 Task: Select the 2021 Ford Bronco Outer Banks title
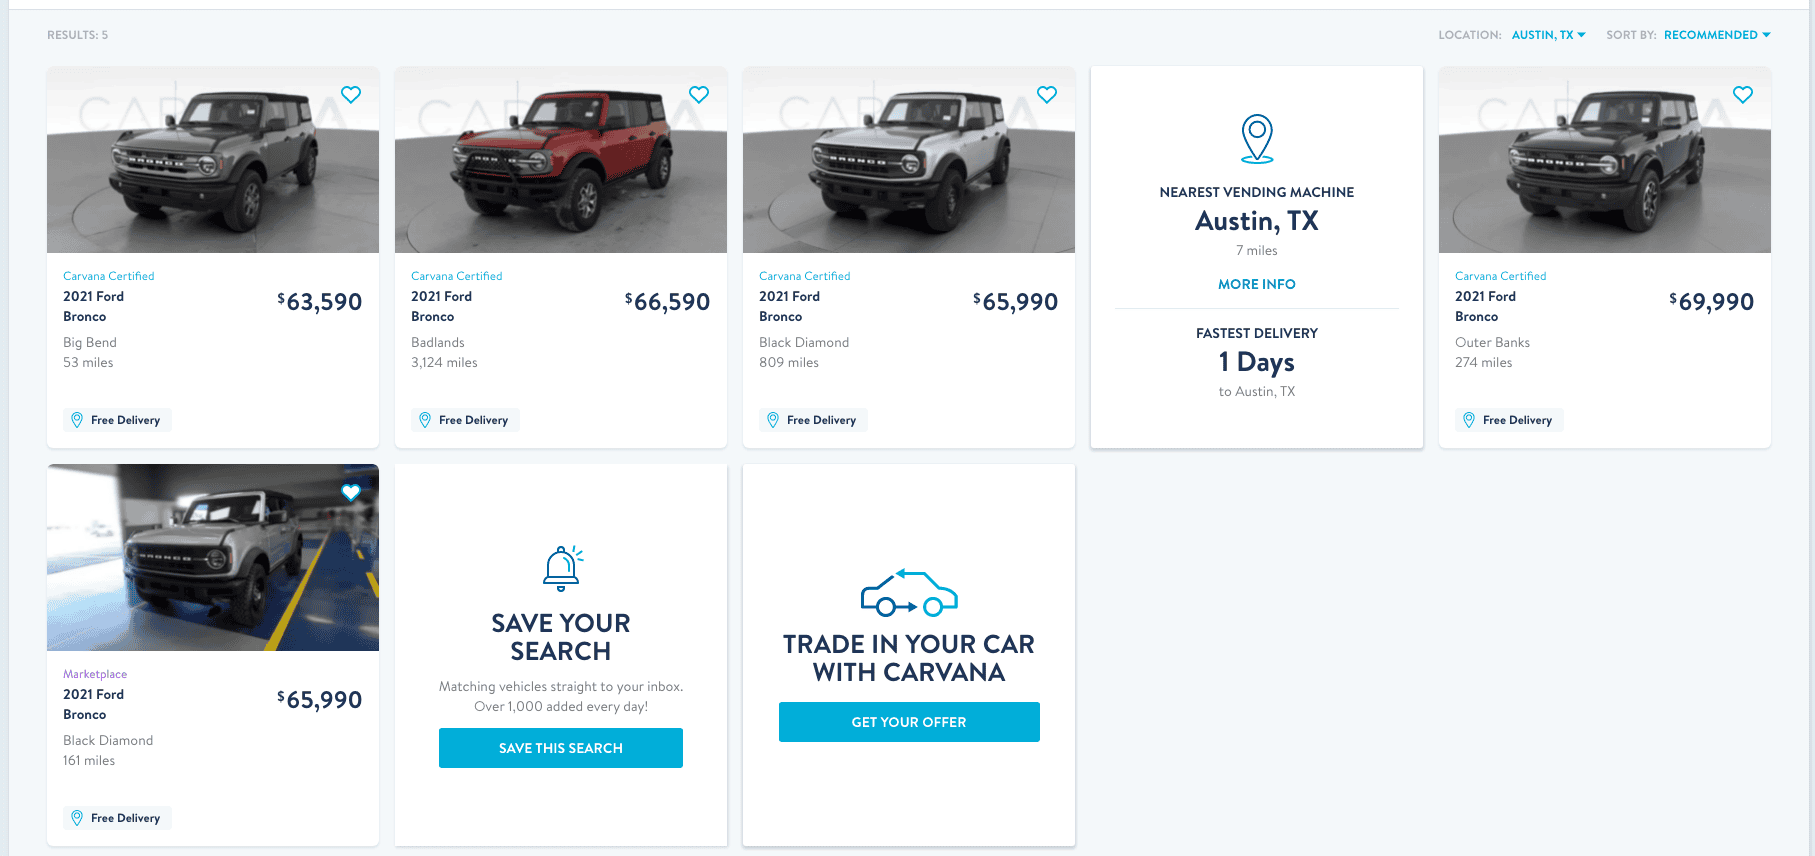pyautogui.click(x=1486, y=306)
